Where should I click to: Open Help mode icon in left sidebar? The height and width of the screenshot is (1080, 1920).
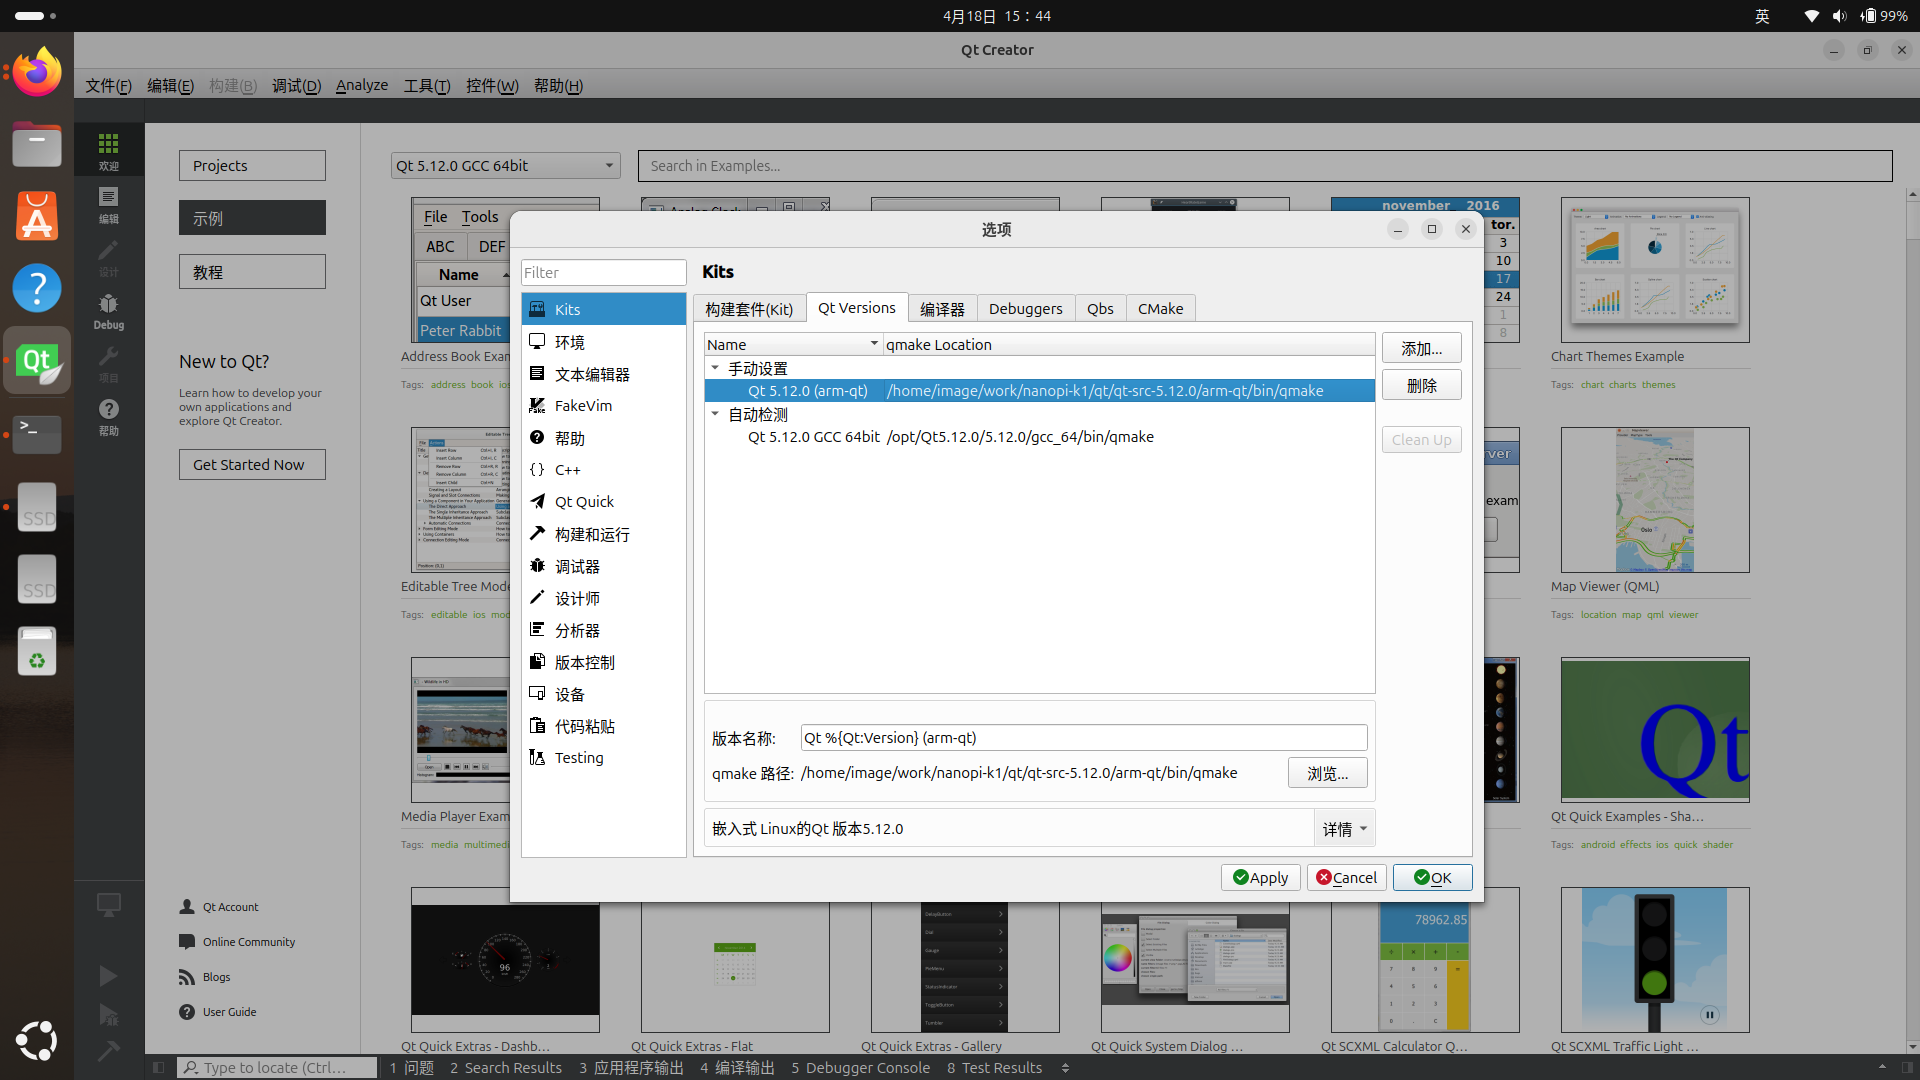108,417
